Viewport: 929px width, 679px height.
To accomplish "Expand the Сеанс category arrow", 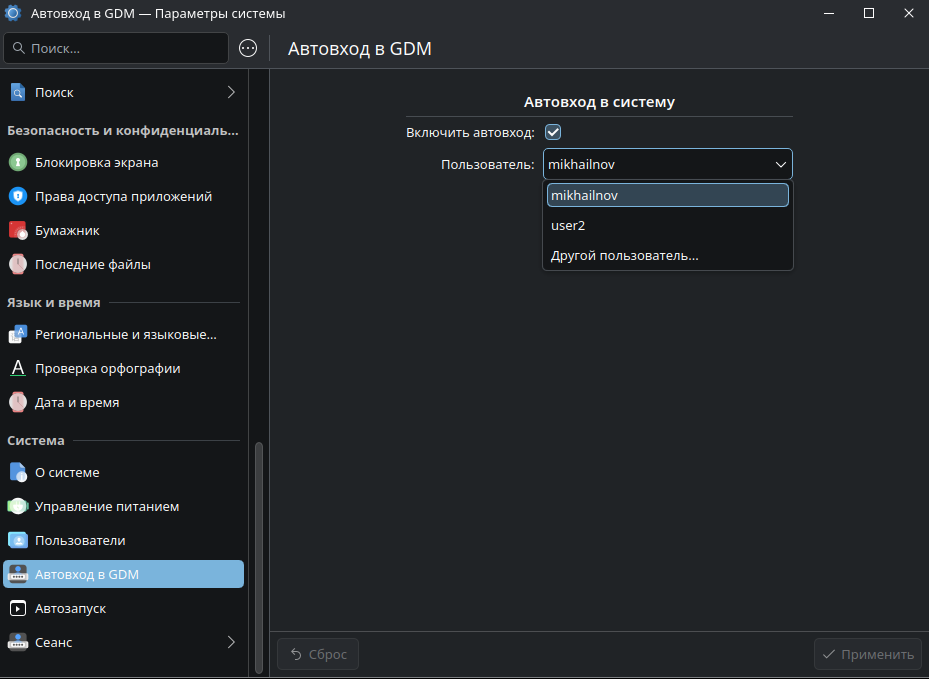I will tap(231, 642).
